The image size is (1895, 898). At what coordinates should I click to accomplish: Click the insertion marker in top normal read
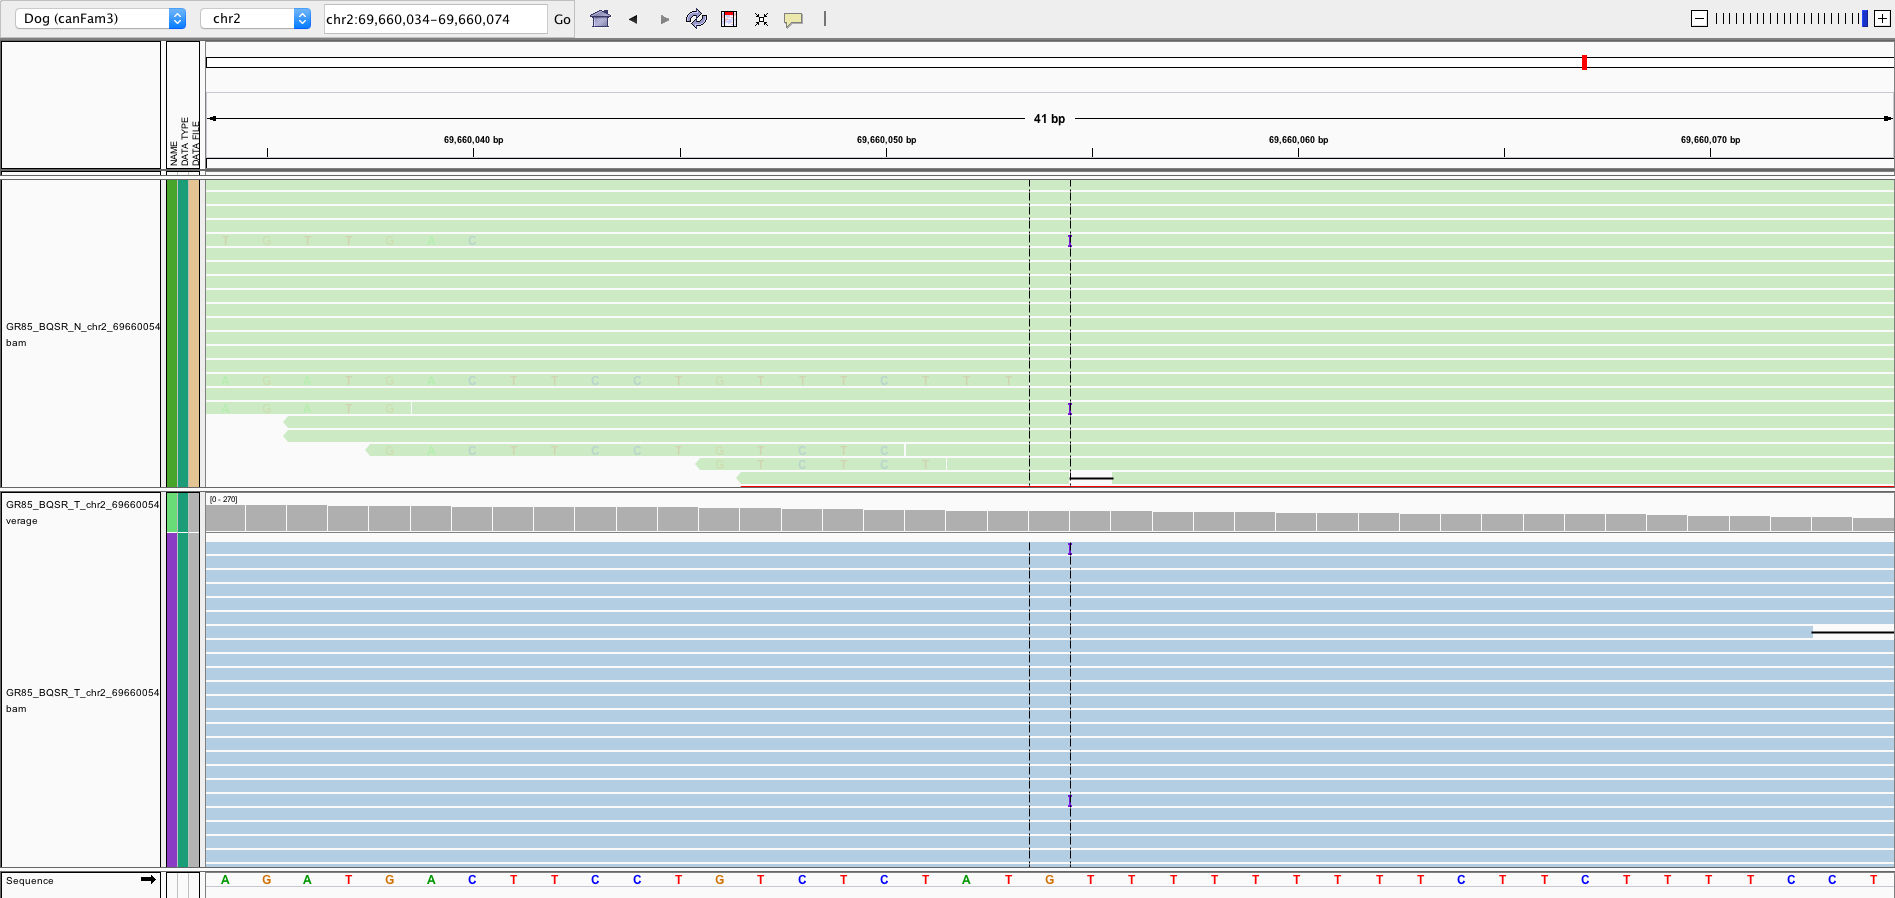click(x=1070, y=241)
